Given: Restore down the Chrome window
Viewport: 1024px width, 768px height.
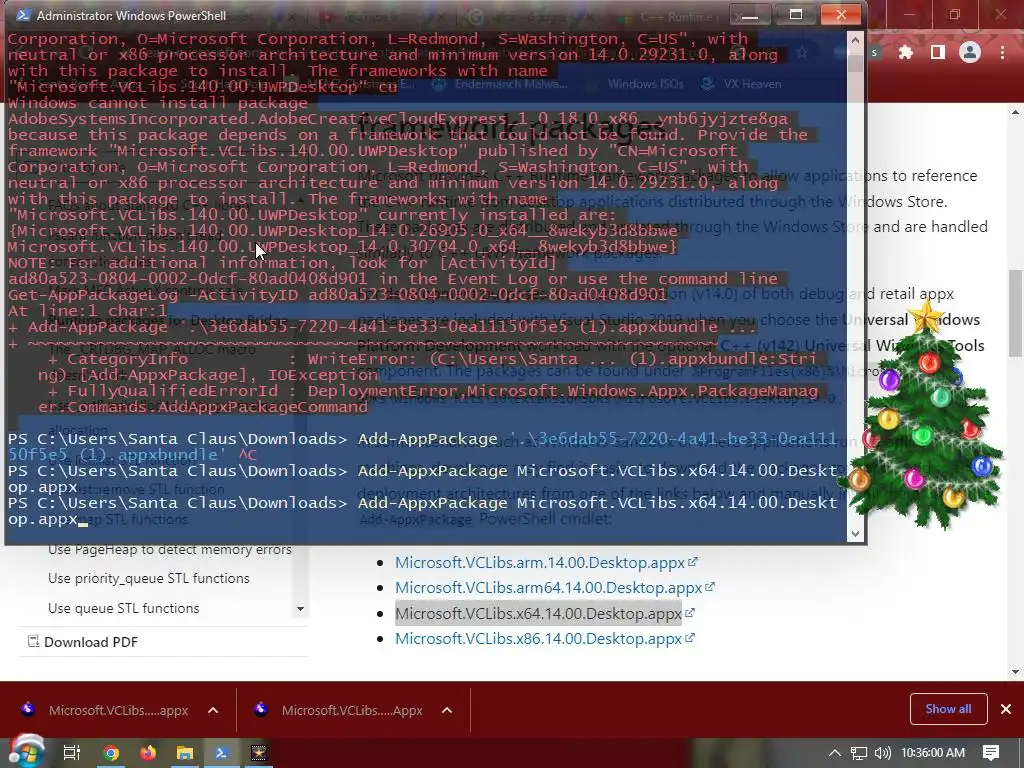Looking at the screenshot, I should click(955, 14).
